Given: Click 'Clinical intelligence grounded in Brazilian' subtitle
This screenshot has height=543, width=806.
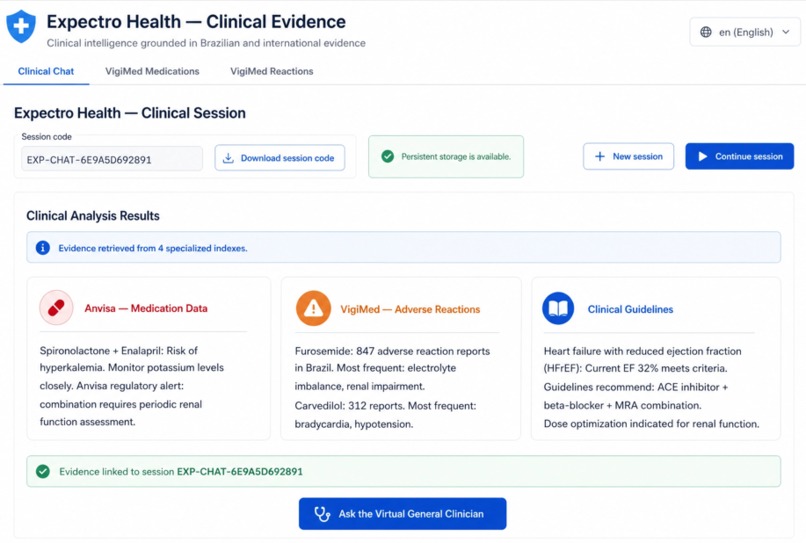Looking at the screenshot, I should [x=206, y=43].
